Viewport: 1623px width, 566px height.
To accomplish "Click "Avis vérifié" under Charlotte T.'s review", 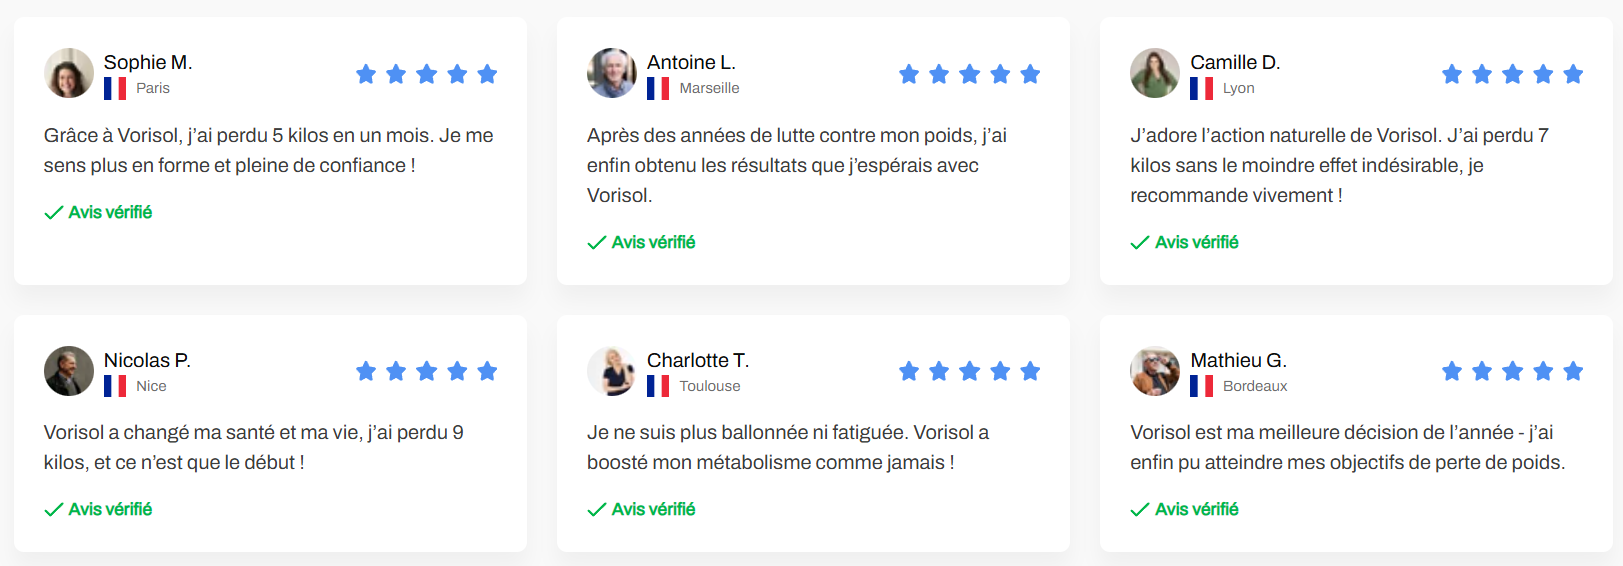I will [653, 509].
